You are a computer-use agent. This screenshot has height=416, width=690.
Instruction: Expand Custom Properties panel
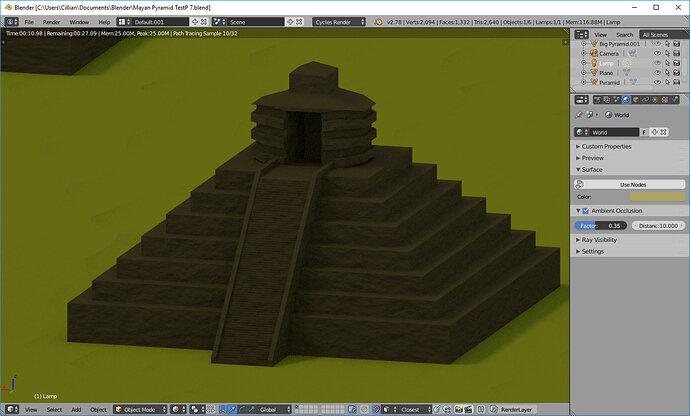[604, 146]
